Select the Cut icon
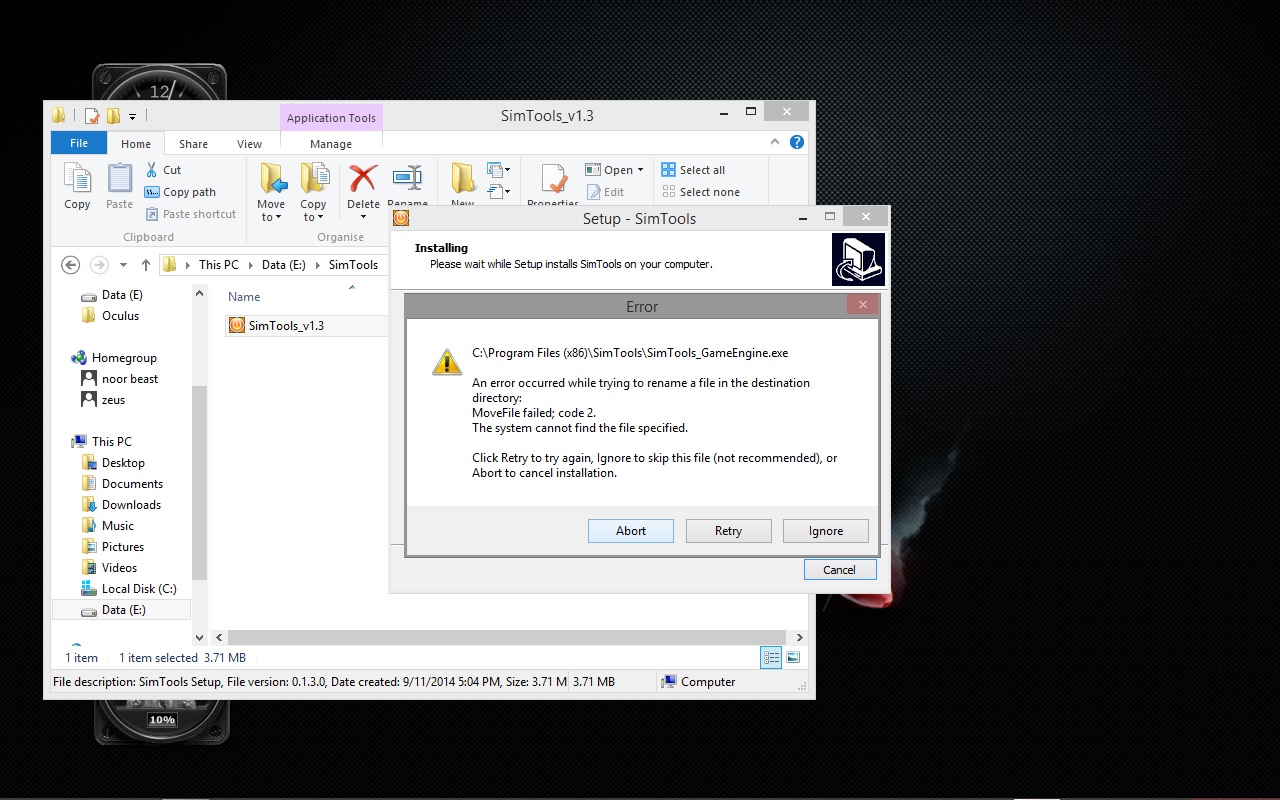 pos(152,169)
